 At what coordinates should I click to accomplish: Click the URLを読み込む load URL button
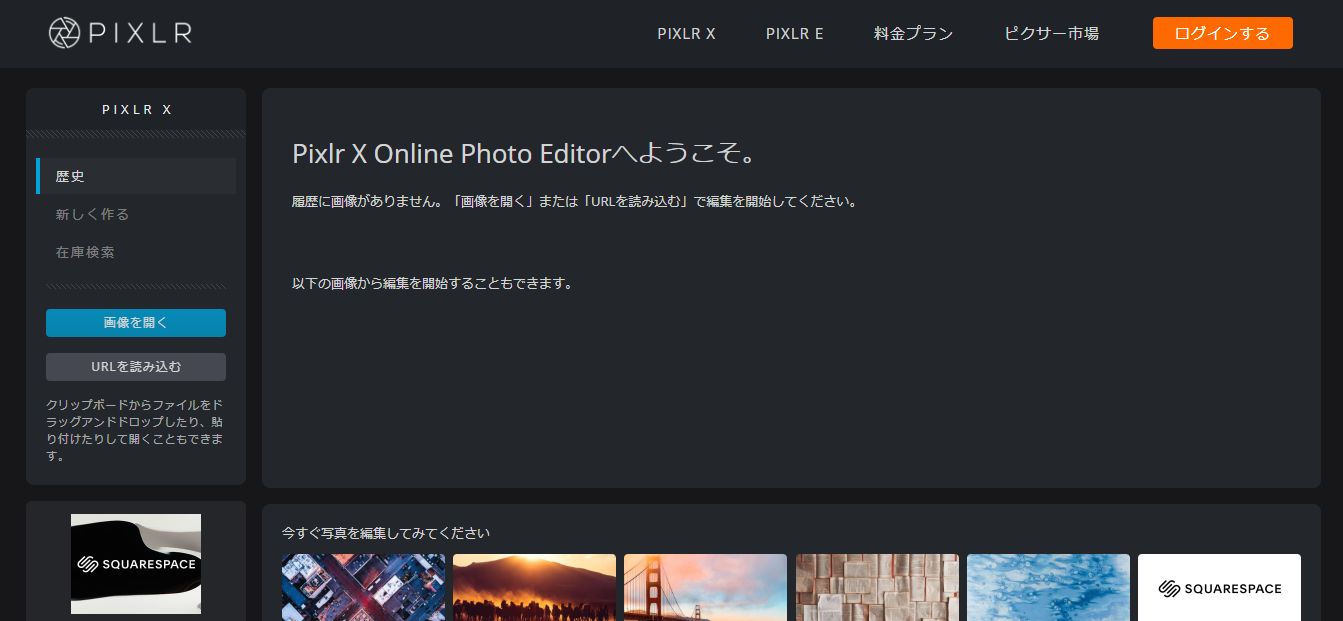click(136, 367)
